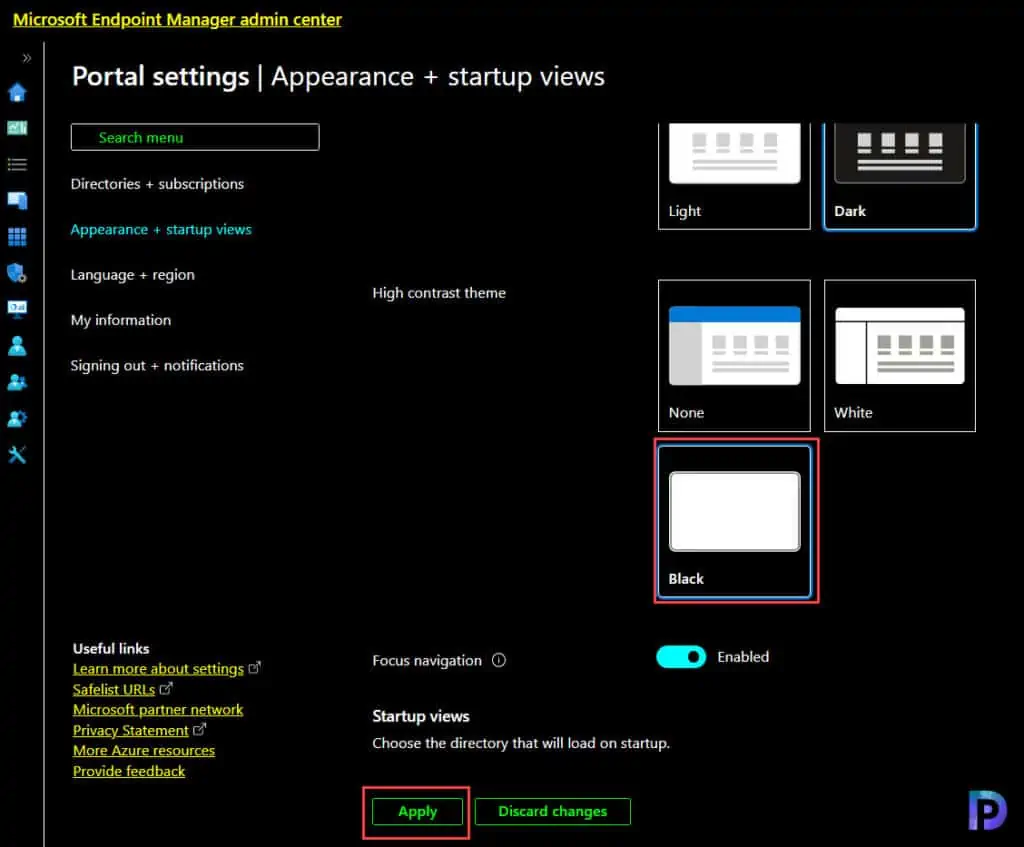Select the Dark theme card
This screenshot has height=847, width=1024.
(900, 176)
